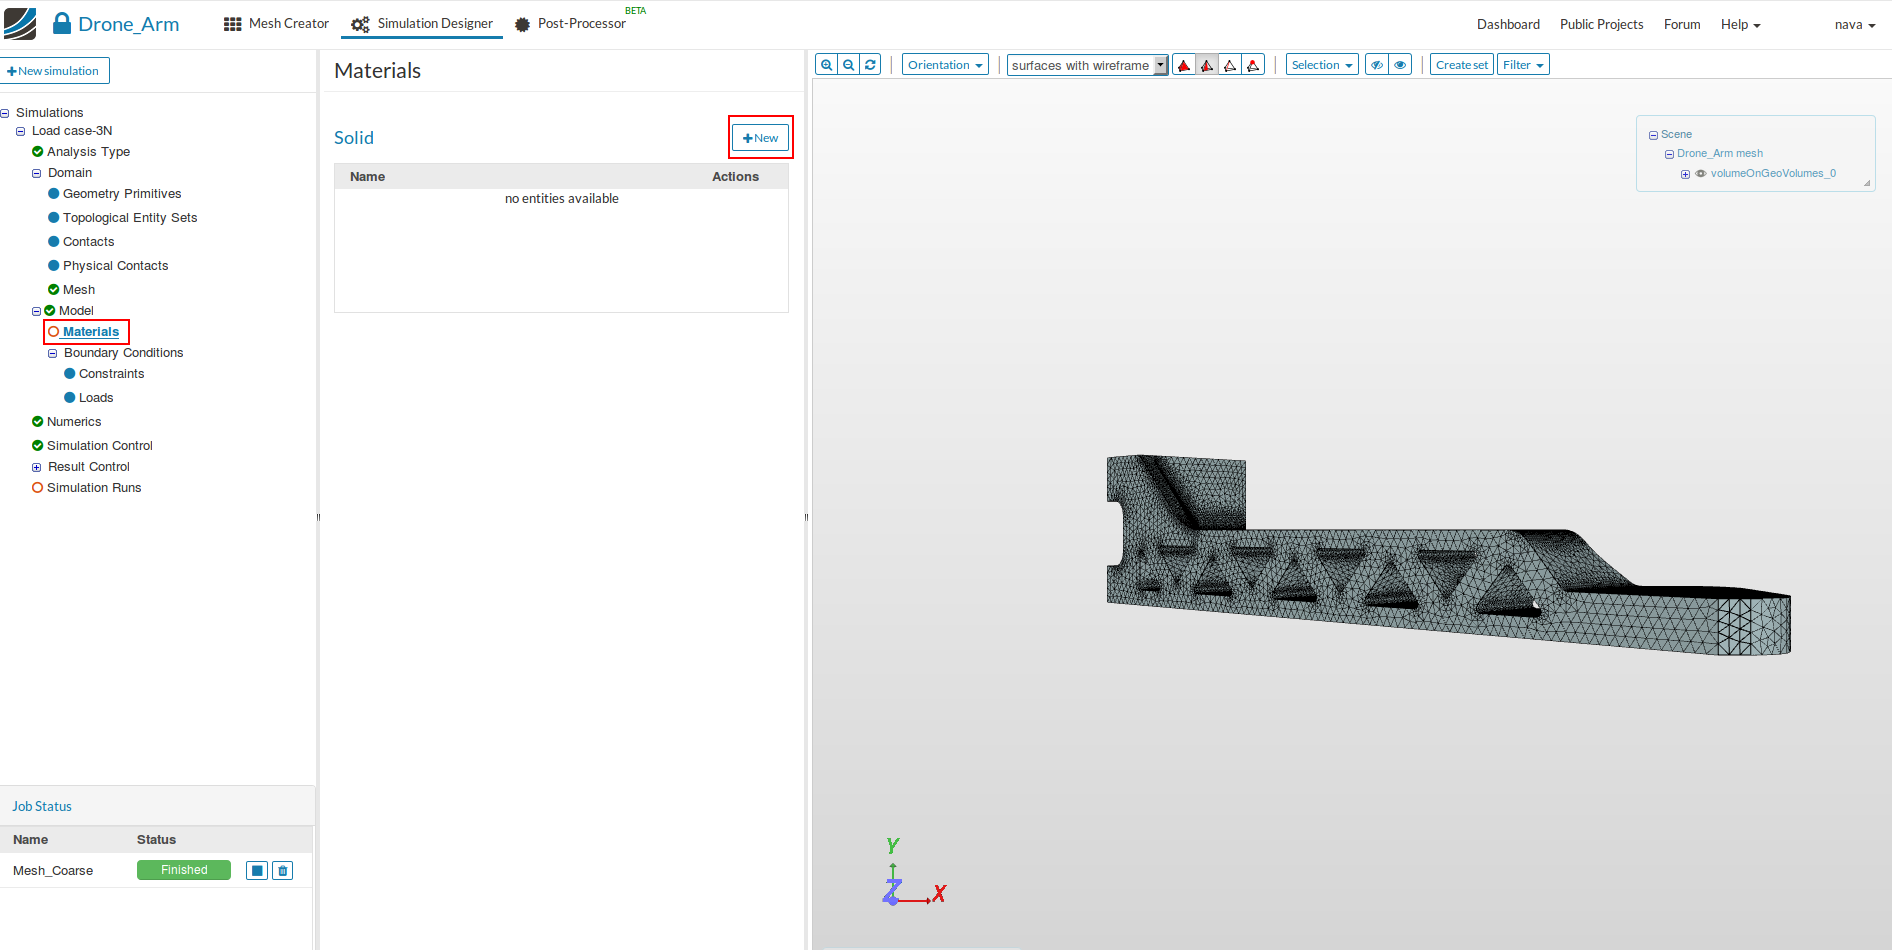This screenshot has height=950, width=1892.
Task: Open the Orientation dropdown
Action: [945, 65]
